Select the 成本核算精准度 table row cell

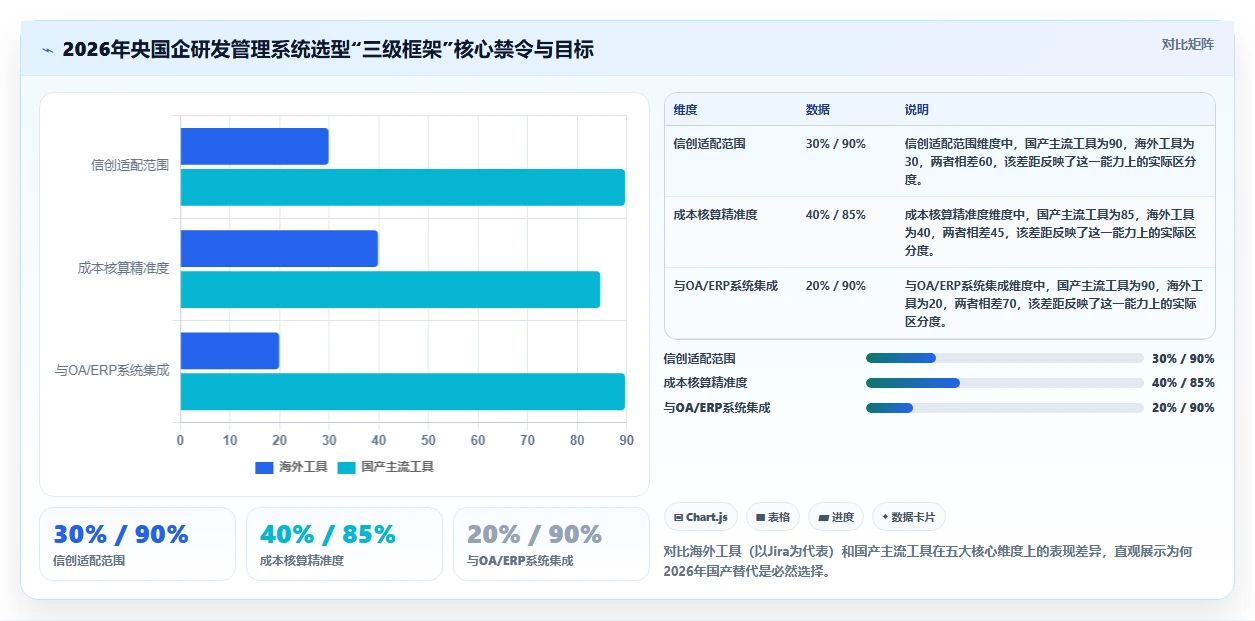point(716,215)
